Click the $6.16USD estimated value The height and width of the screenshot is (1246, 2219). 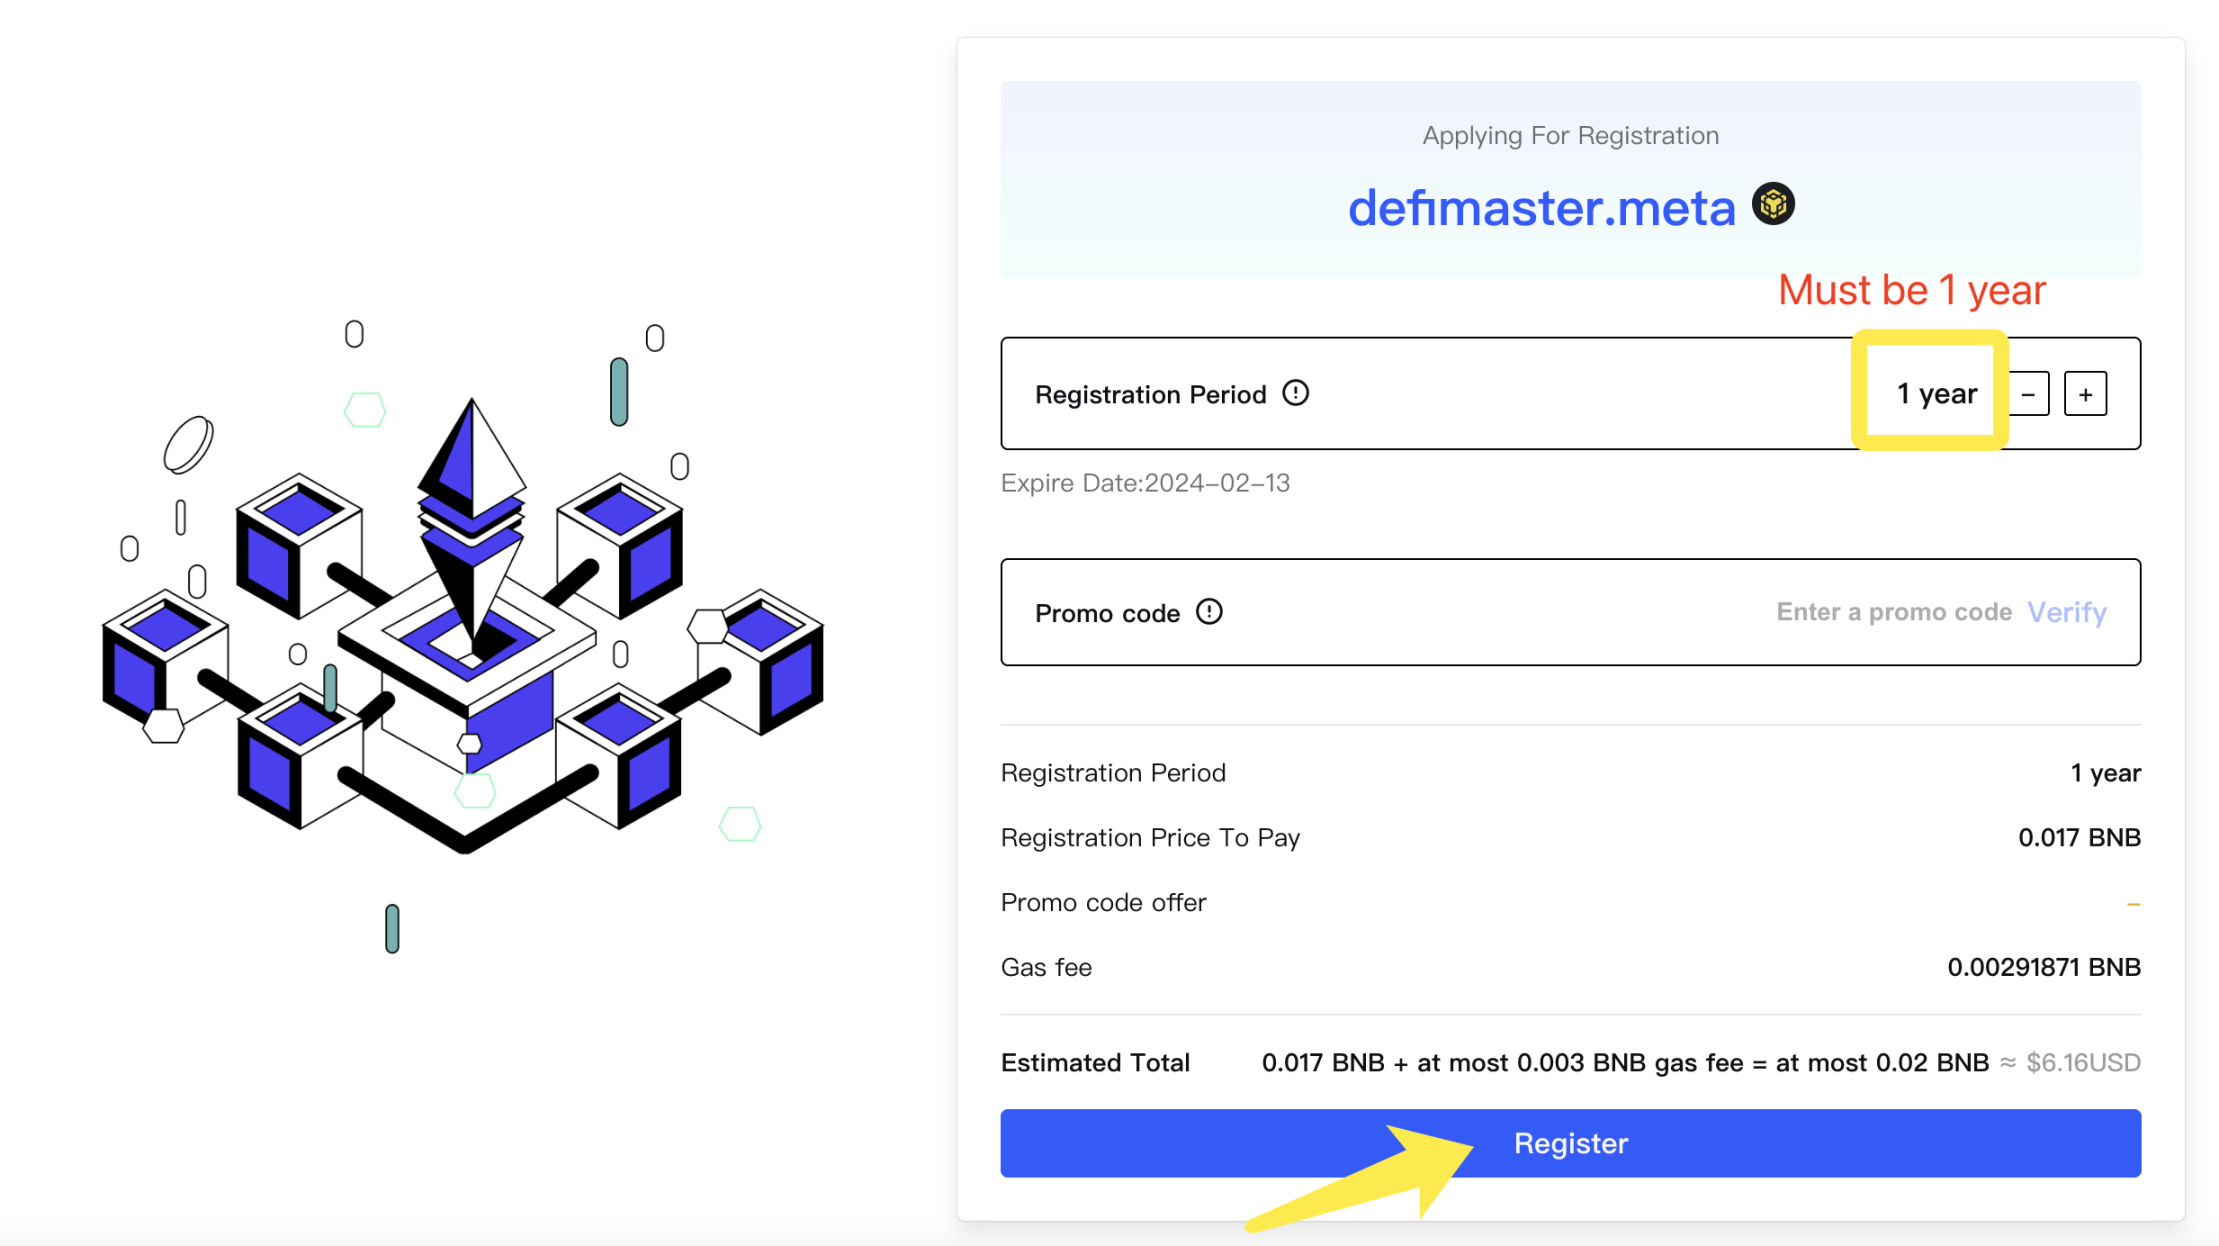pyautogui.click(x=2083, y=1062)
